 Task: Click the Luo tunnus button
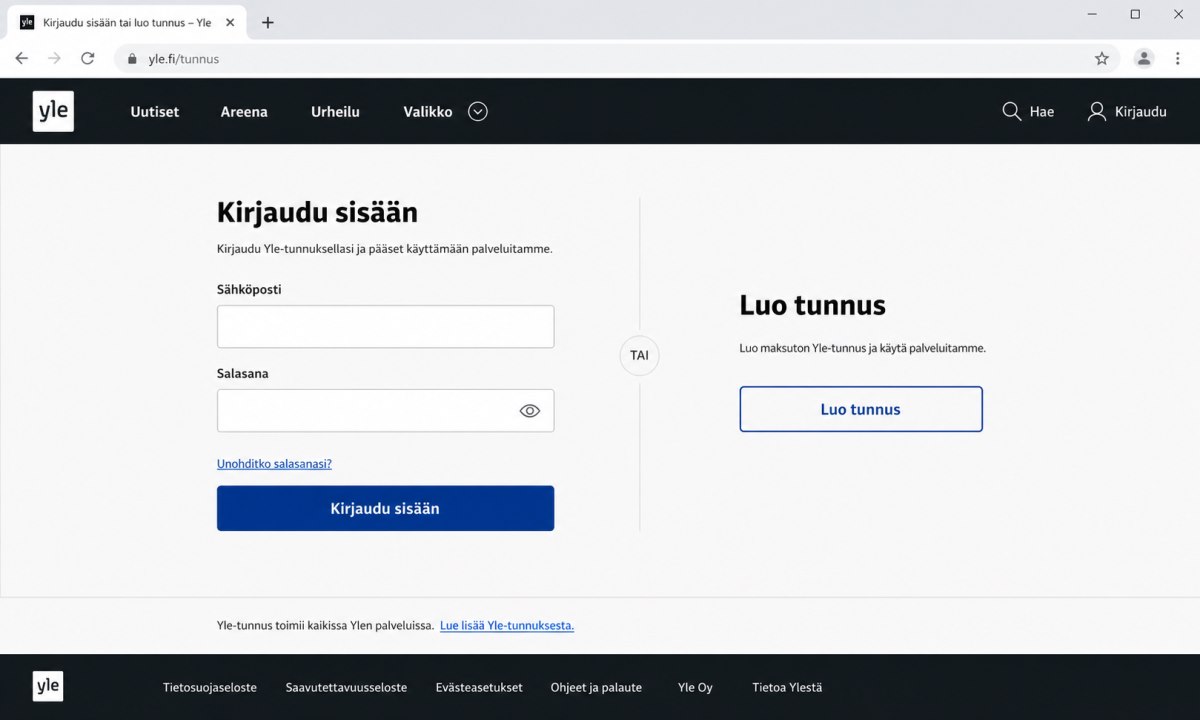tap(861, 409)
